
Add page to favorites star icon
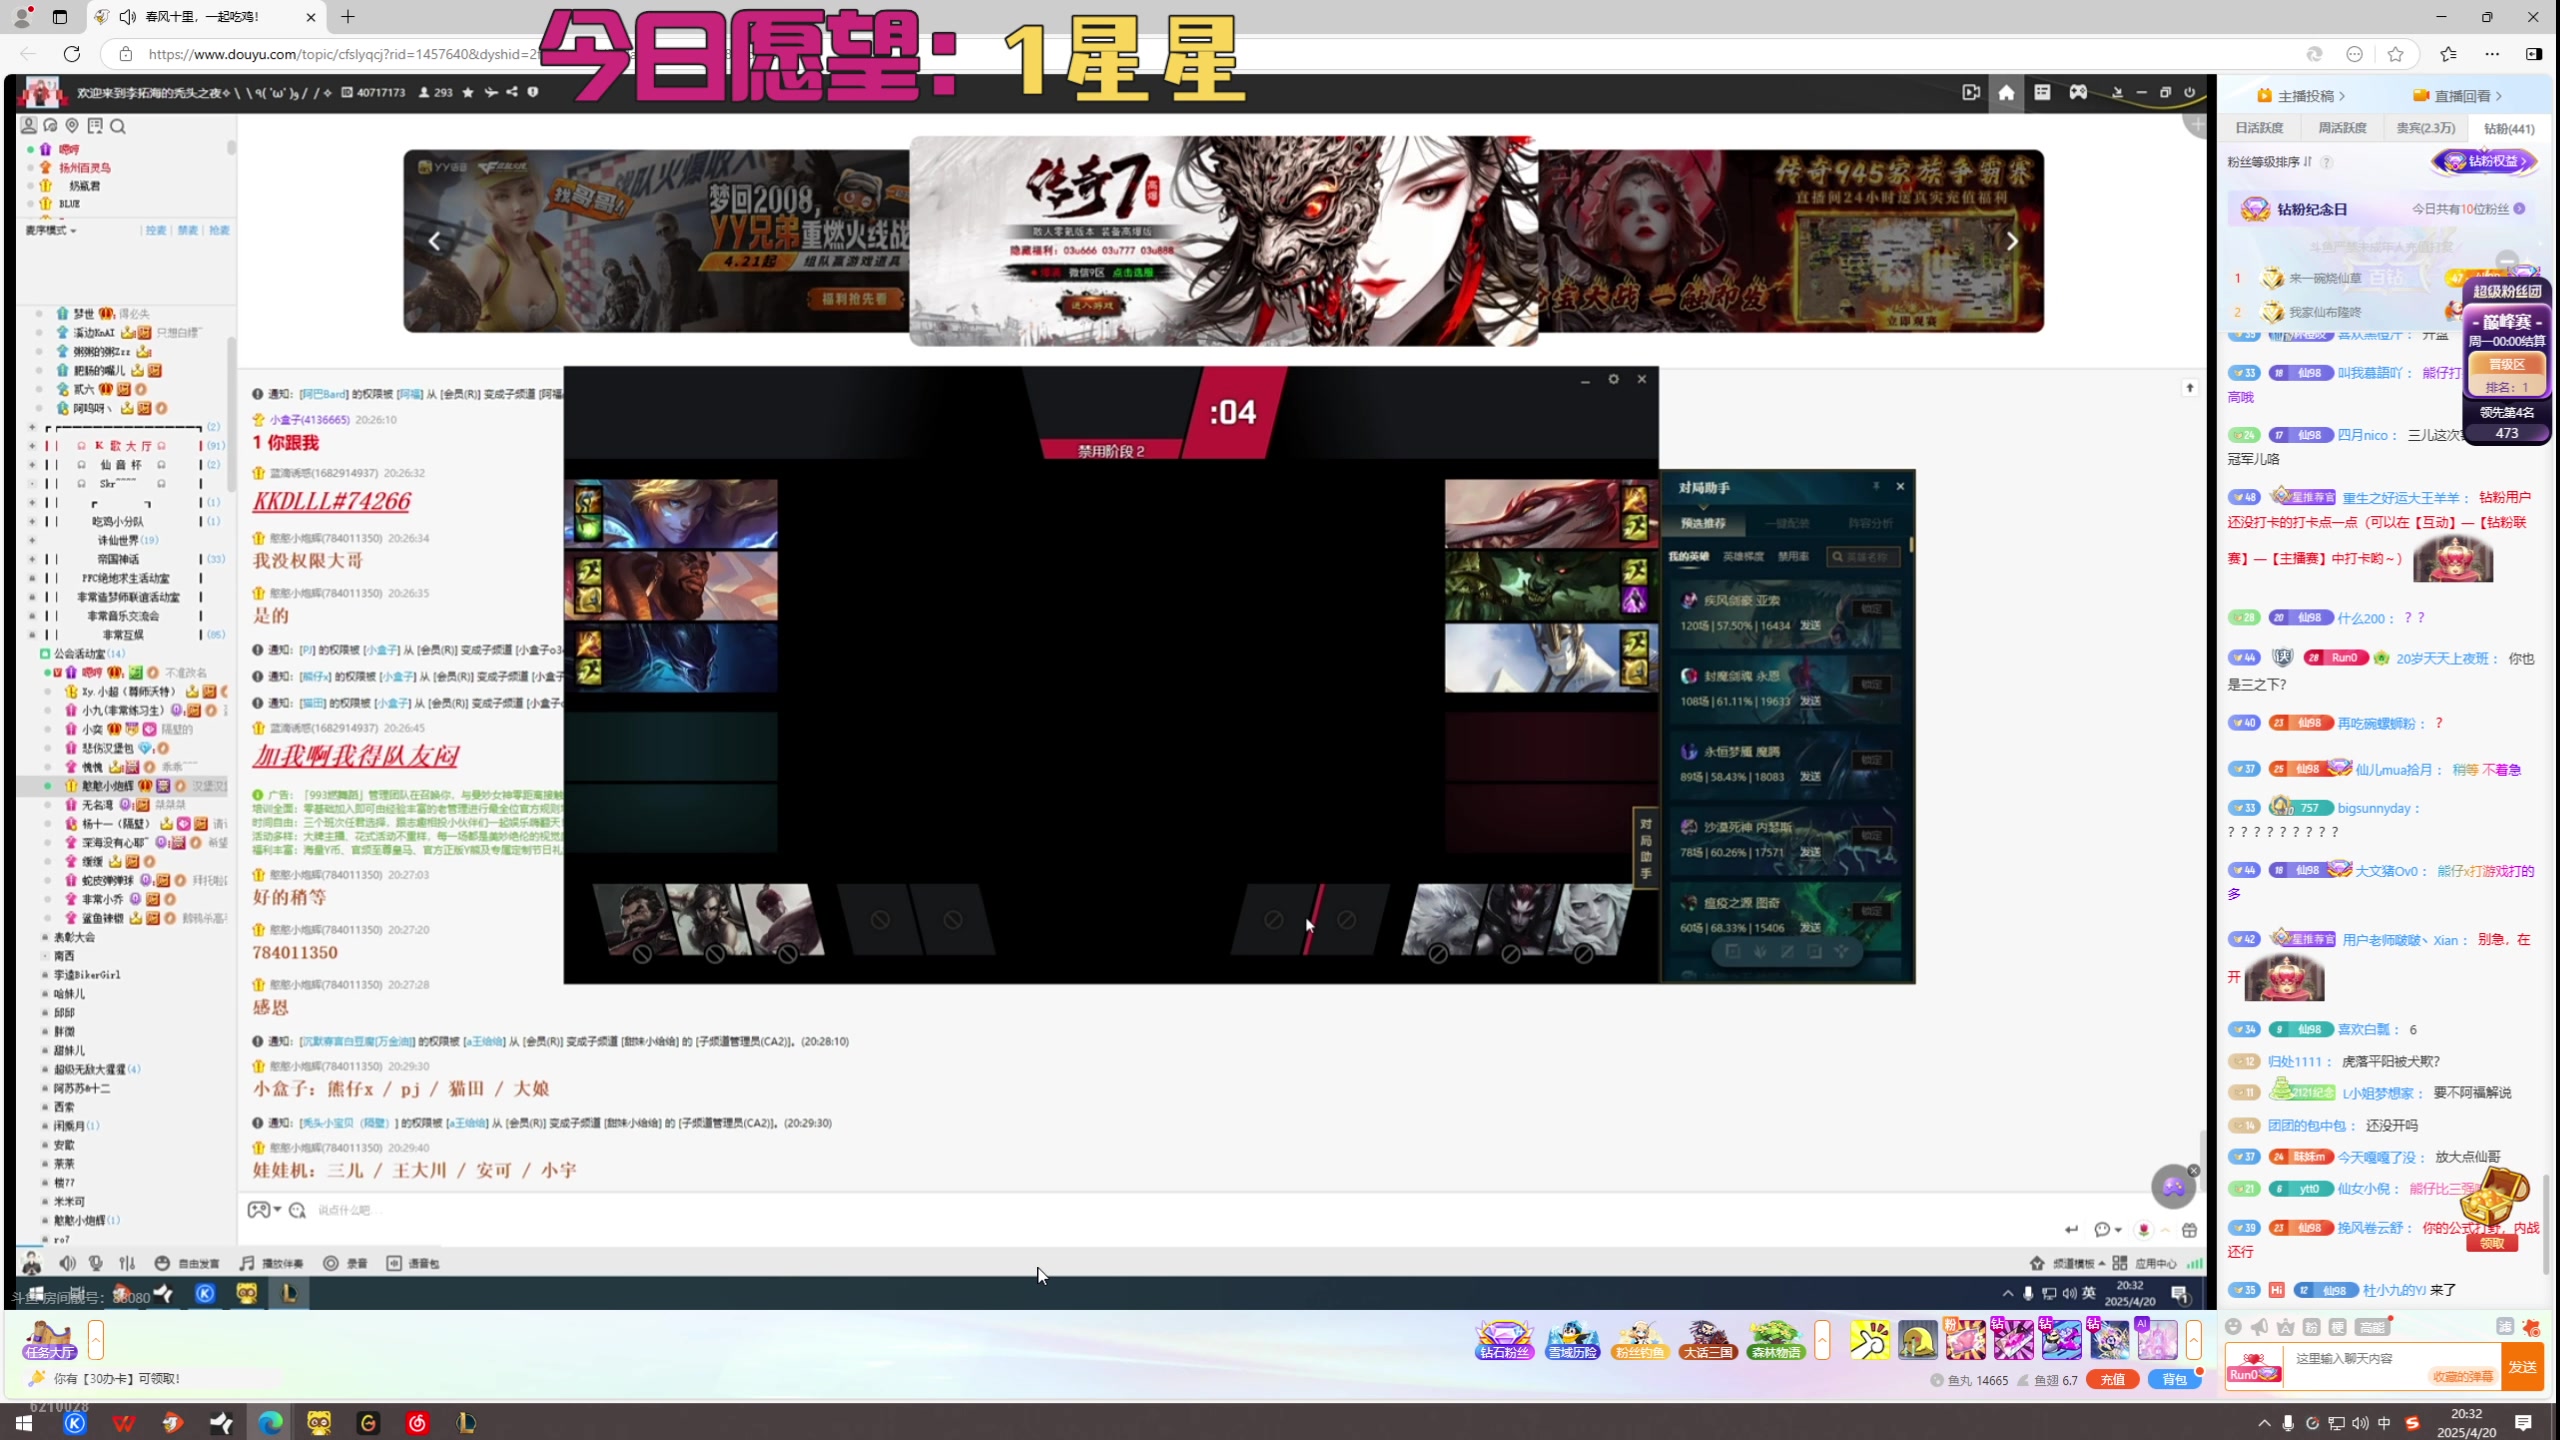click(2395, 54)
